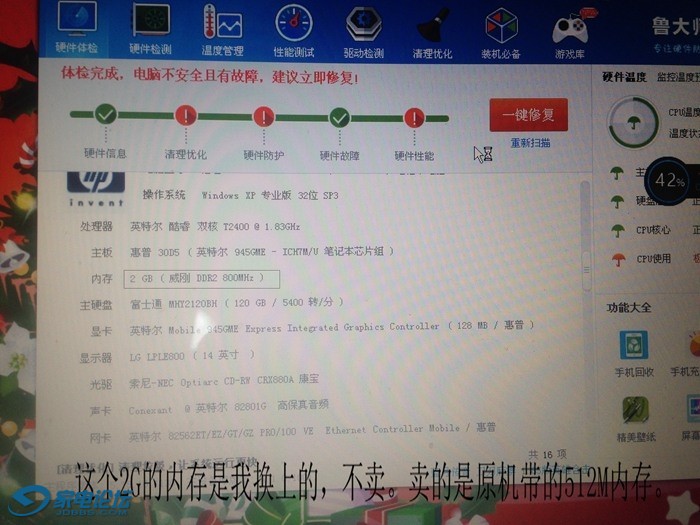
Task: Click the CPU temperature gauge dial
Action: coord(633,122)
